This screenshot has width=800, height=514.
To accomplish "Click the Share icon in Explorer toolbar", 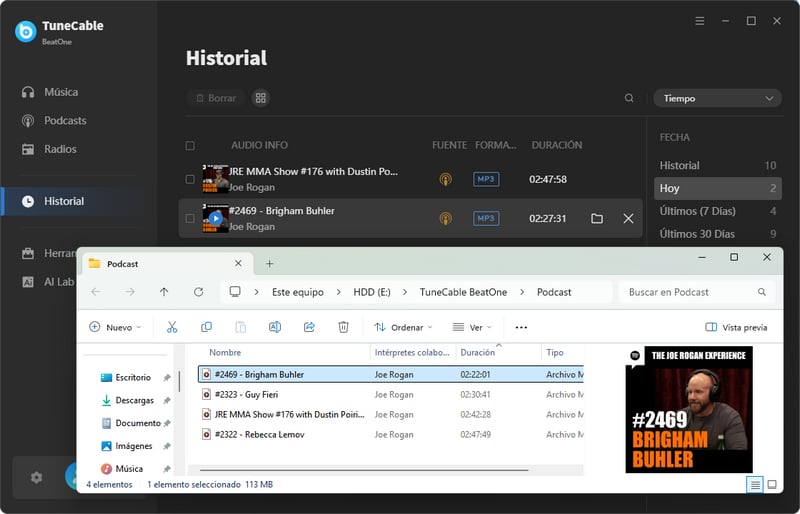I will click(x=309, y=327).
